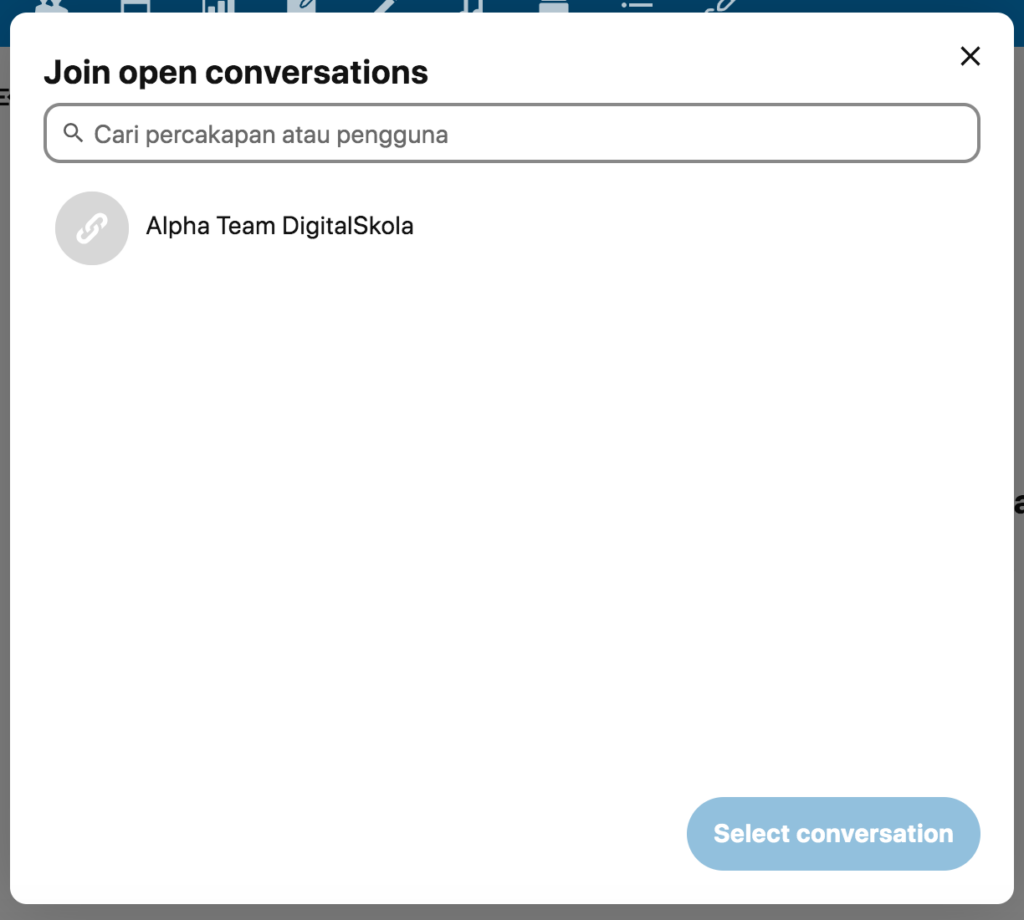Click the dimmed backdrop below the dialog

512,912
